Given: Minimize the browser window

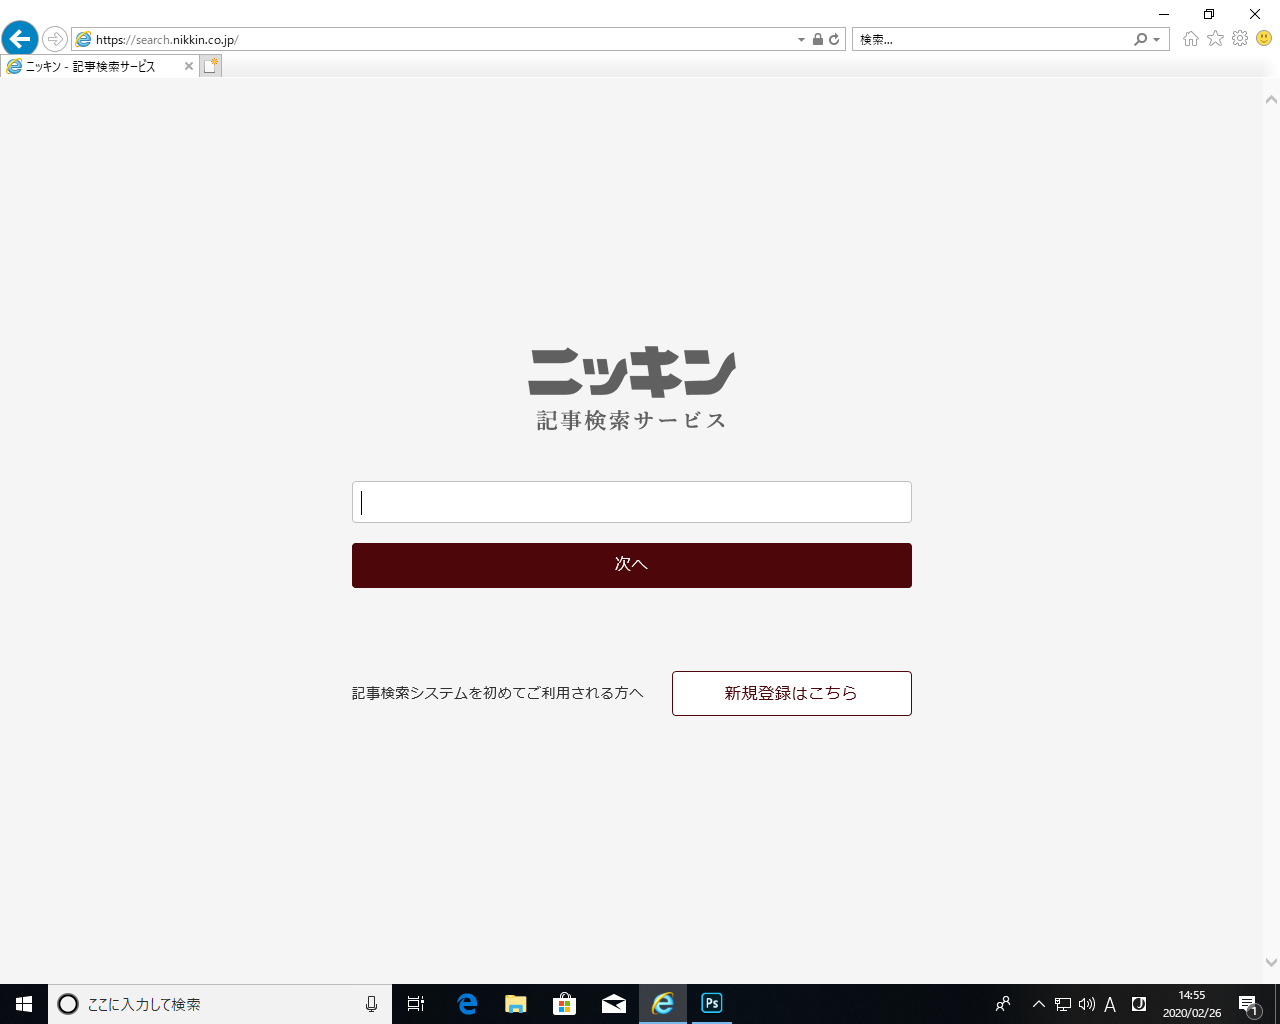Looking at the screenshot, I should pos(1164,14).
